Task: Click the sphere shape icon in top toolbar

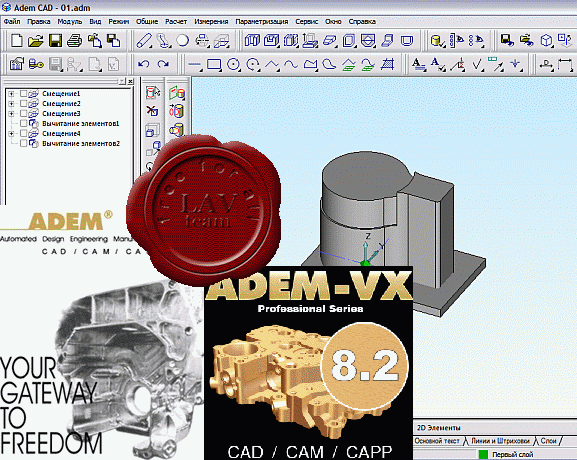Action: (x=183, y=40)
